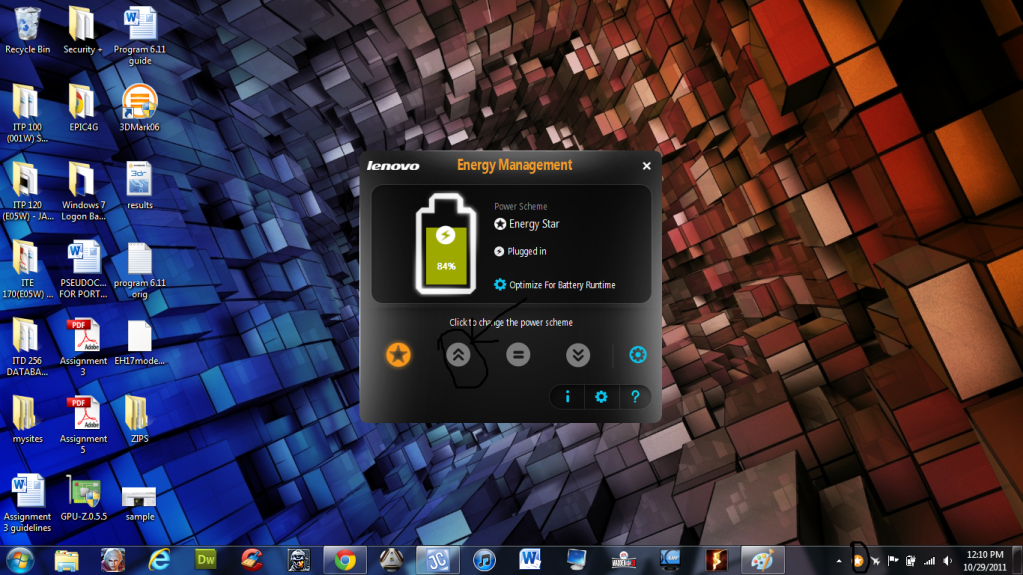Select Assignment 3 PDF file

[83, 347]
